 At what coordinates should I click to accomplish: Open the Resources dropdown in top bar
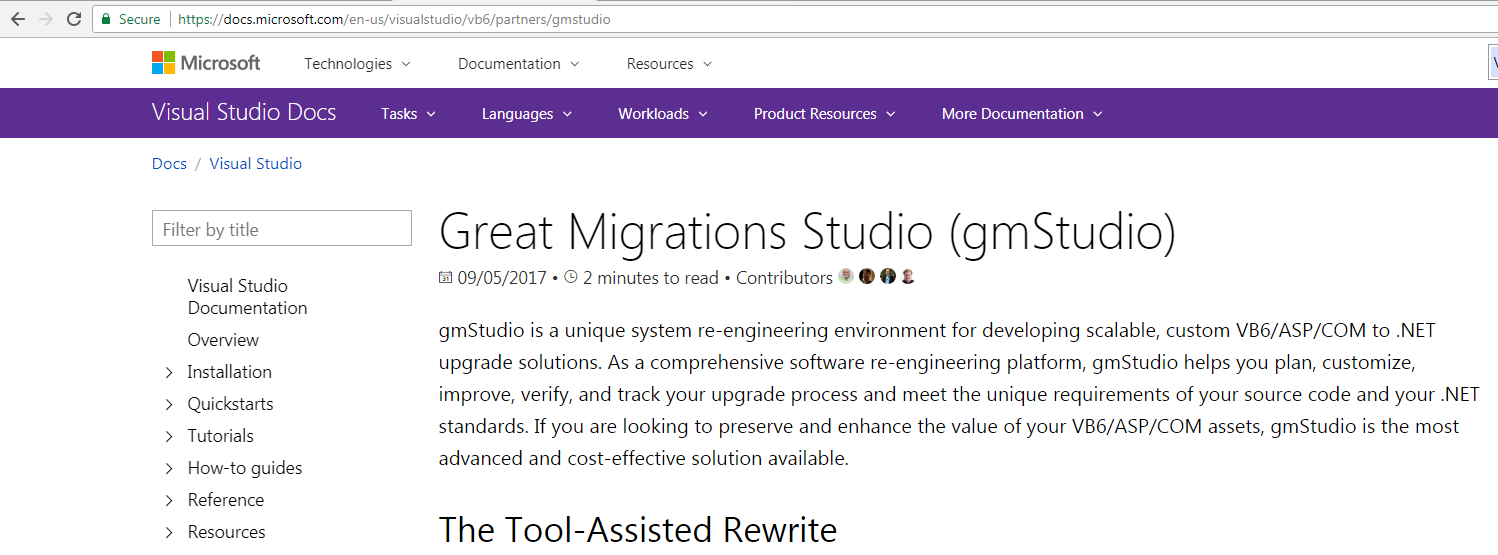[x=669, y=64]
